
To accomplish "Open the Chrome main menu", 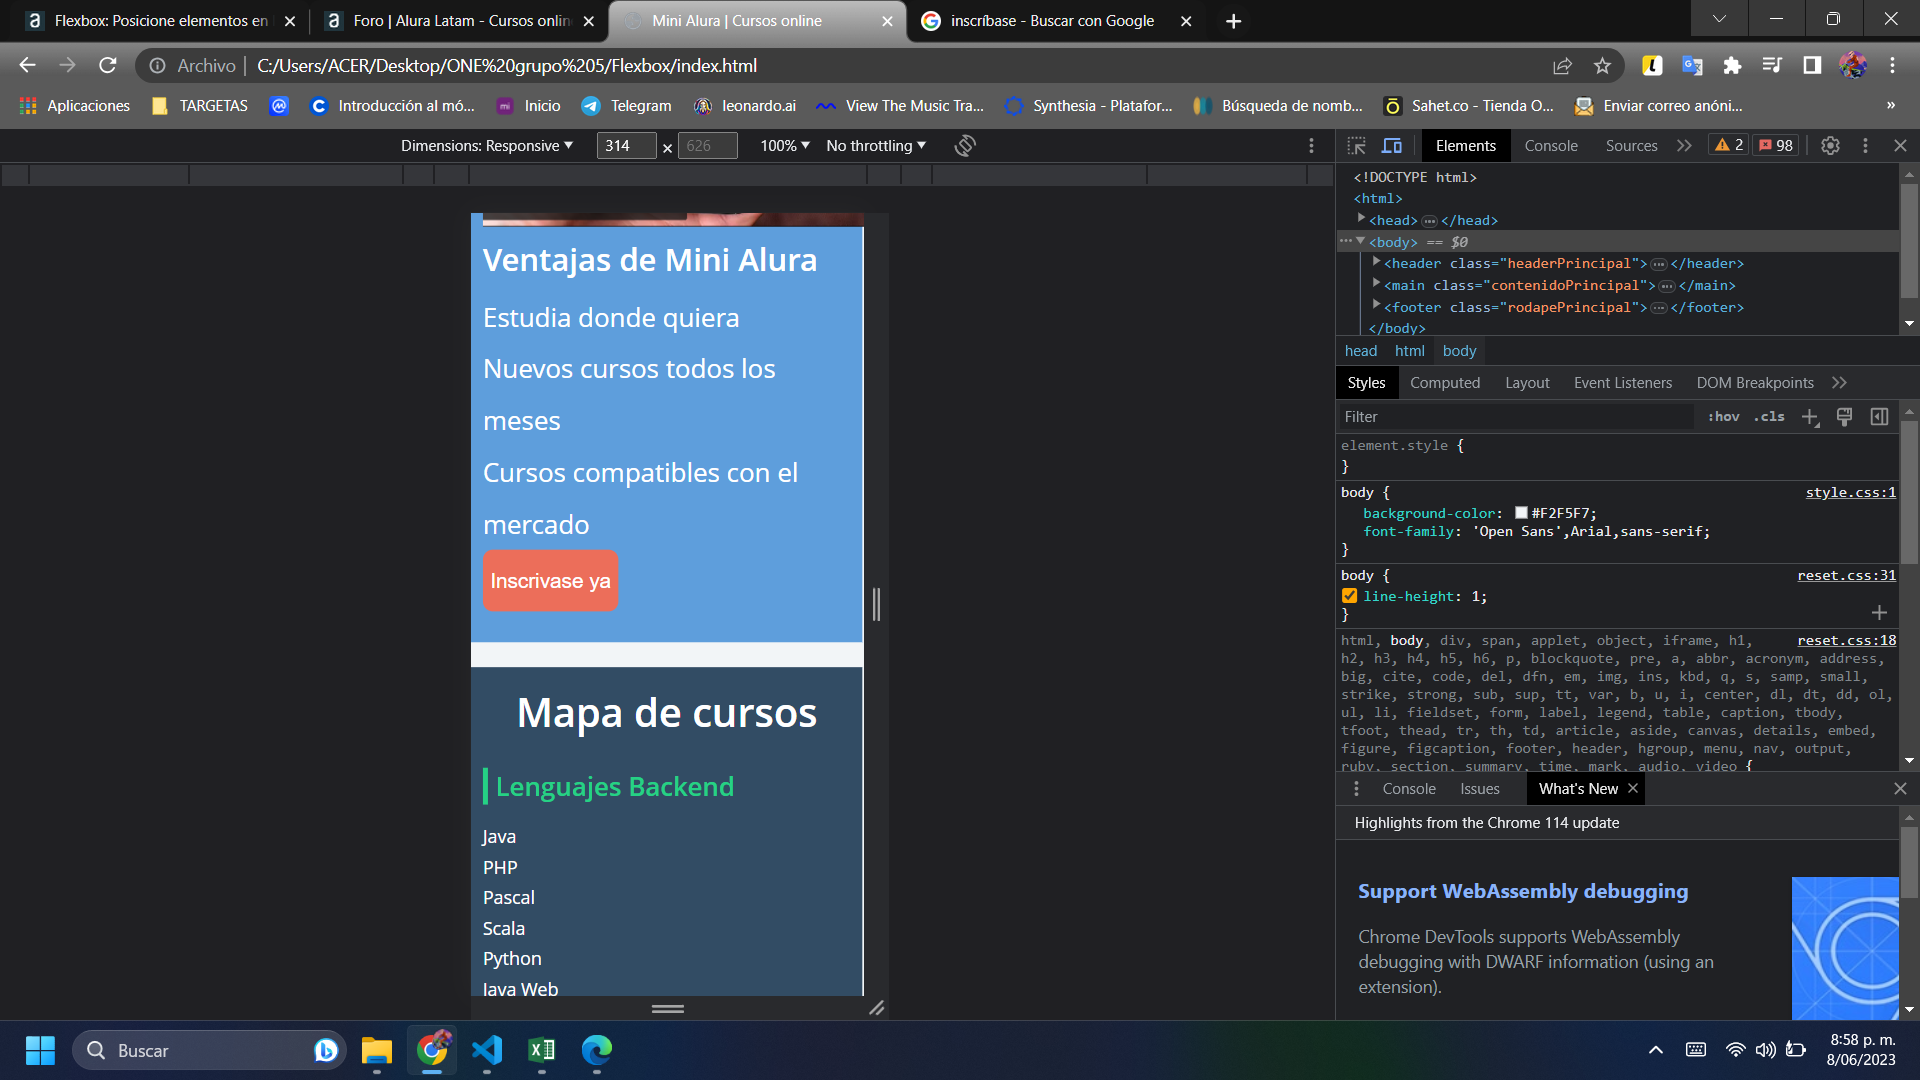I will (x=1892, y=66).
